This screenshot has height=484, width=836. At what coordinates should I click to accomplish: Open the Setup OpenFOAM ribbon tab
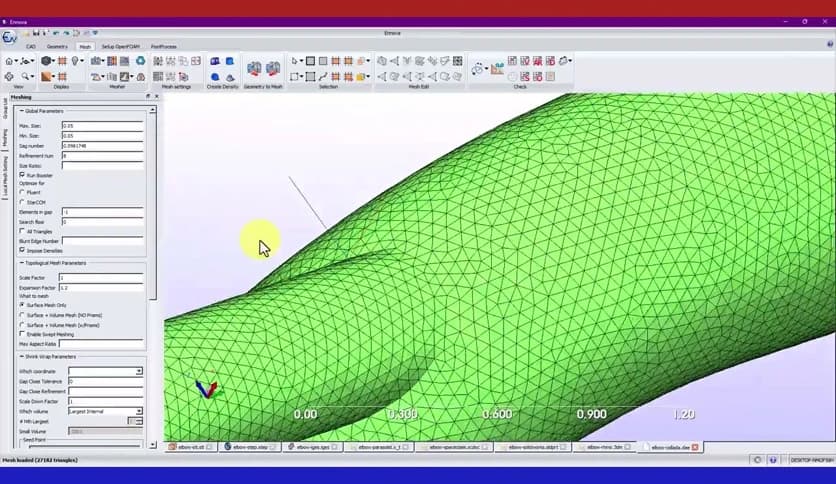pyautogui.click(x=120, y=46)
